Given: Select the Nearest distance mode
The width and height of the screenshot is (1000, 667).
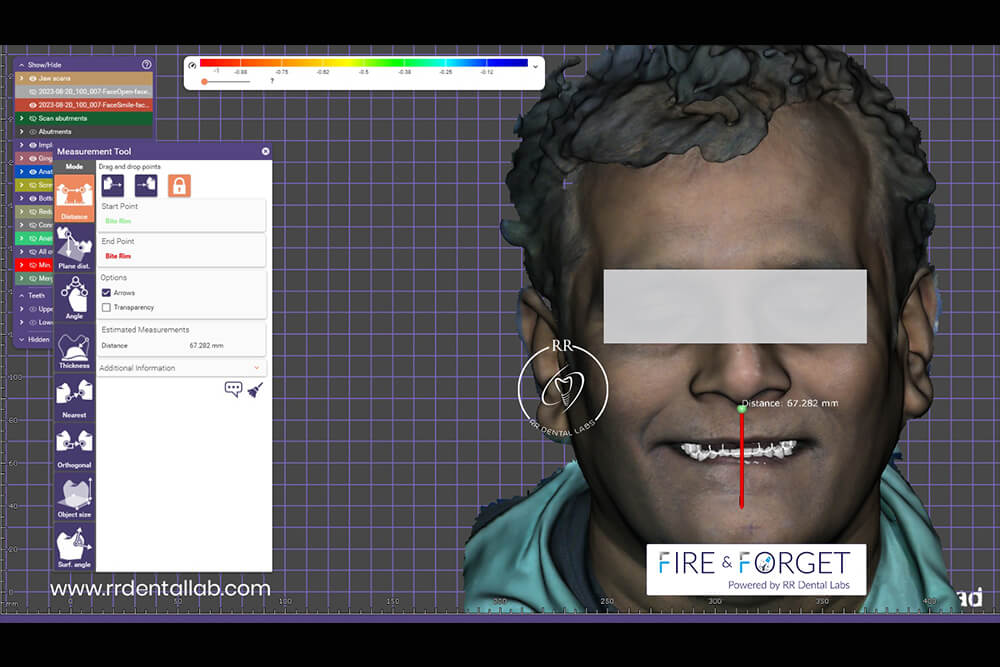Looking at the screenshot, I should tap(74, 398).
